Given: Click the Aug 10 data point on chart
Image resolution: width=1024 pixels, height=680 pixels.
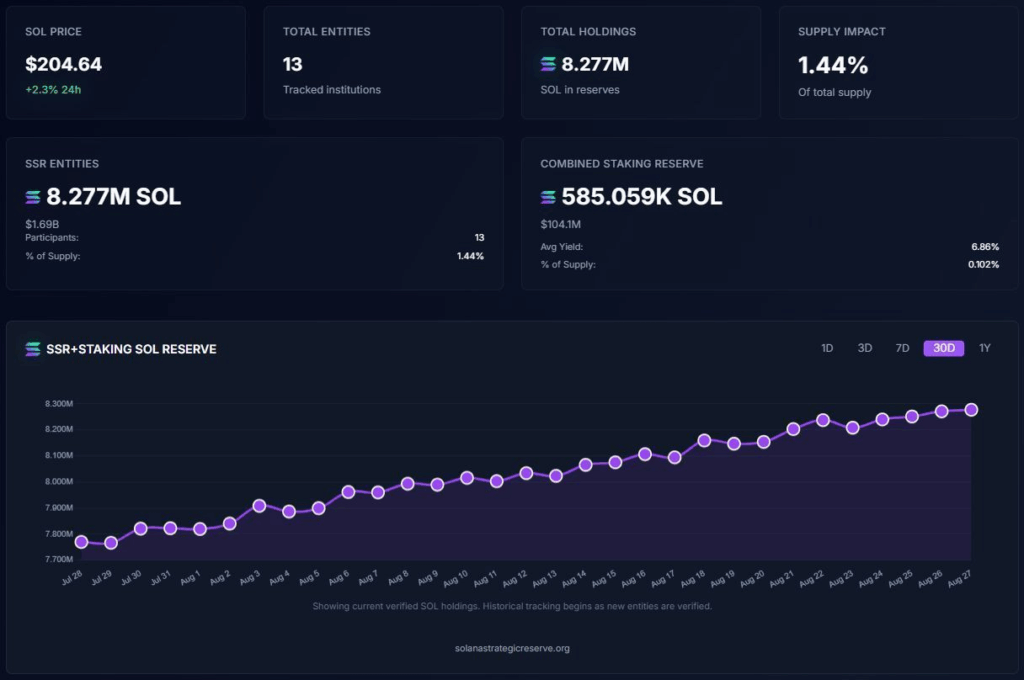Looking at the screenshot, I should coord(467,478).
